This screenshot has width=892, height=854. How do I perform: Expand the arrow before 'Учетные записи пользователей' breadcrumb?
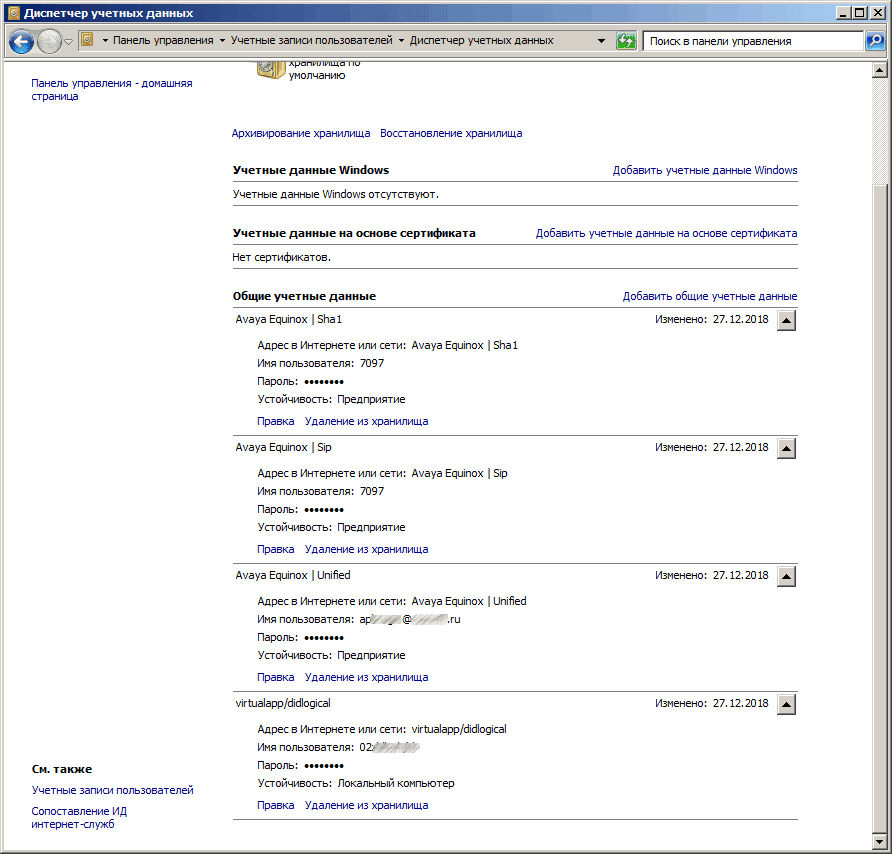point(222,40)
